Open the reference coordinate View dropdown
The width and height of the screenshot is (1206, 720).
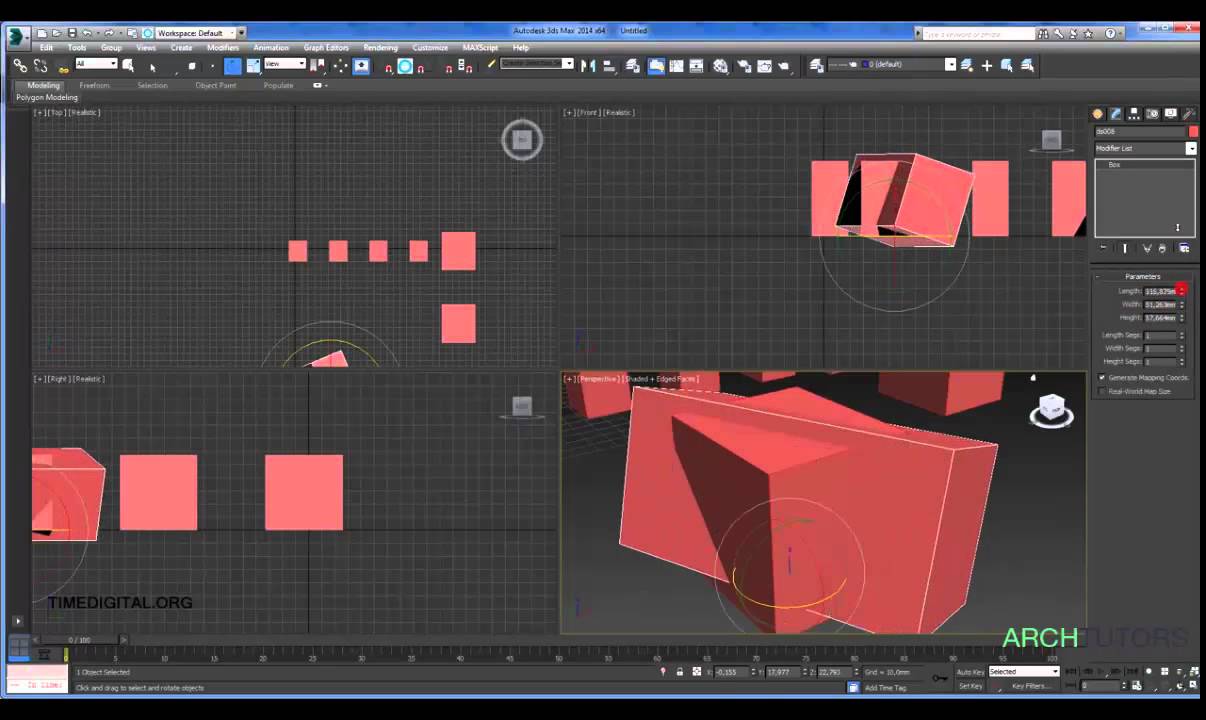[285, 64]
